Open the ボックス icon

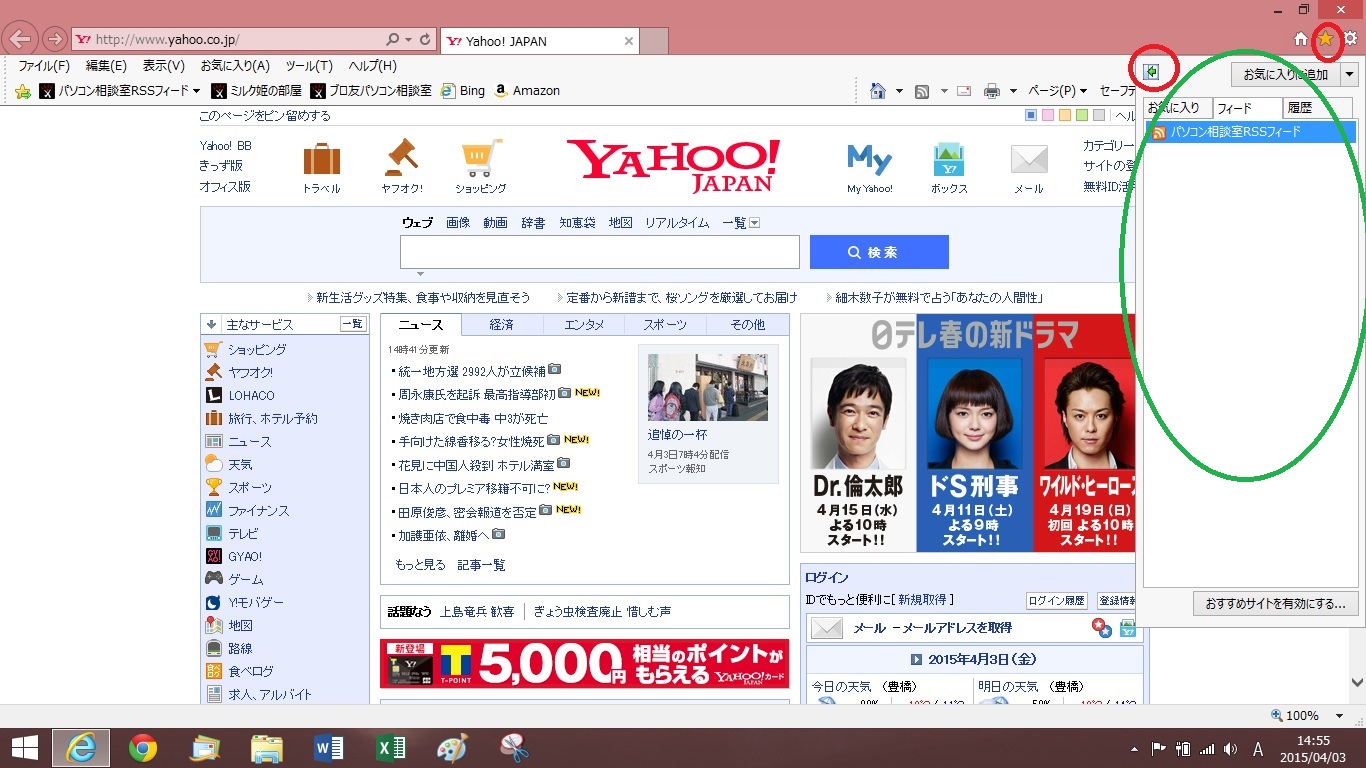click(x=948, y=160)
